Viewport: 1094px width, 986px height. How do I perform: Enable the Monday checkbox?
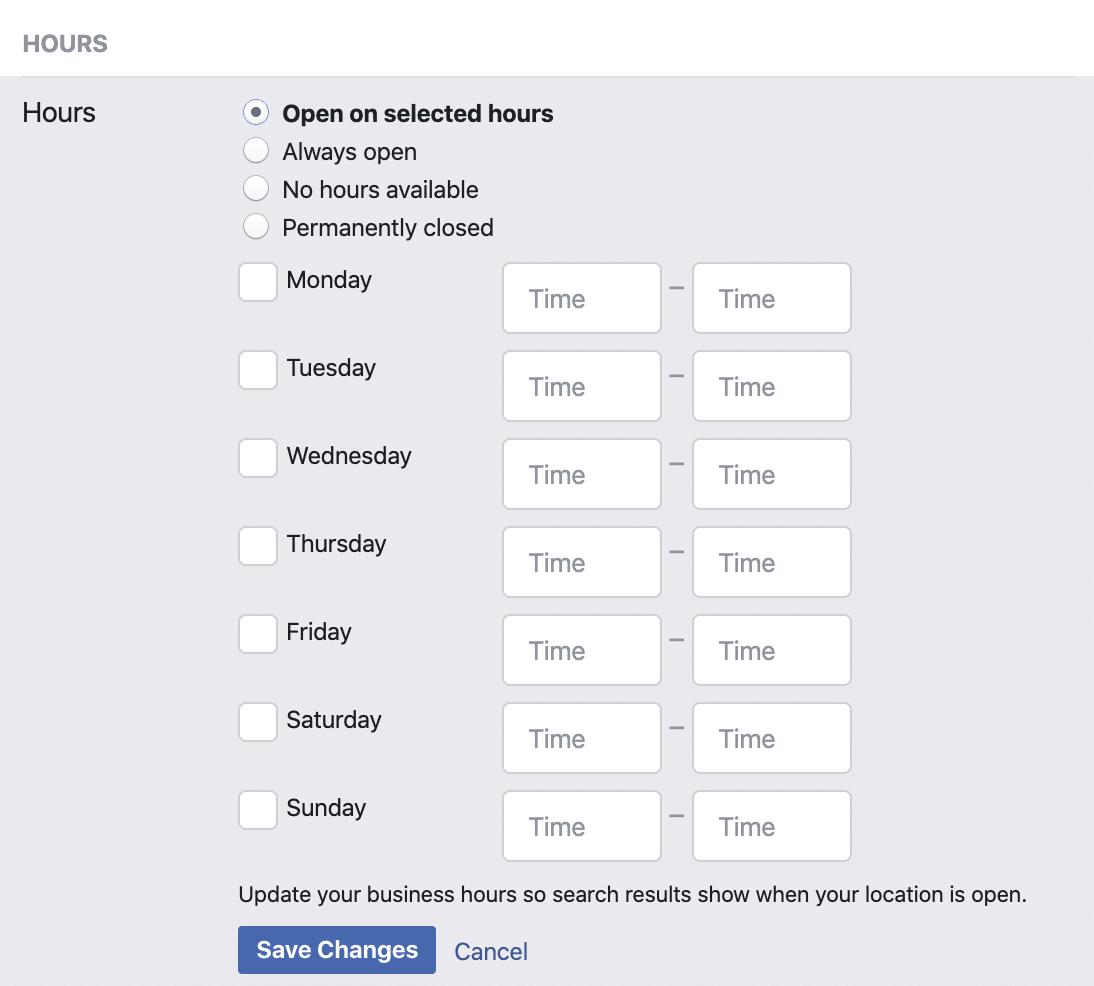coord(258,282)
